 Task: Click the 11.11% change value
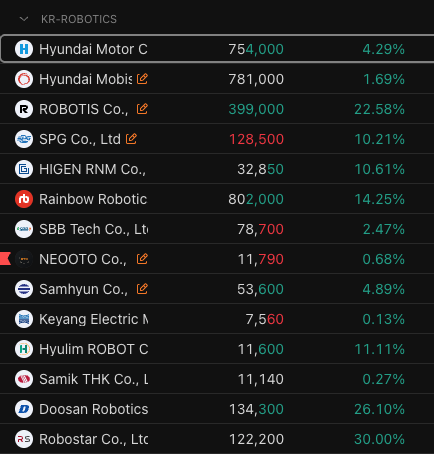pos(379,349)
